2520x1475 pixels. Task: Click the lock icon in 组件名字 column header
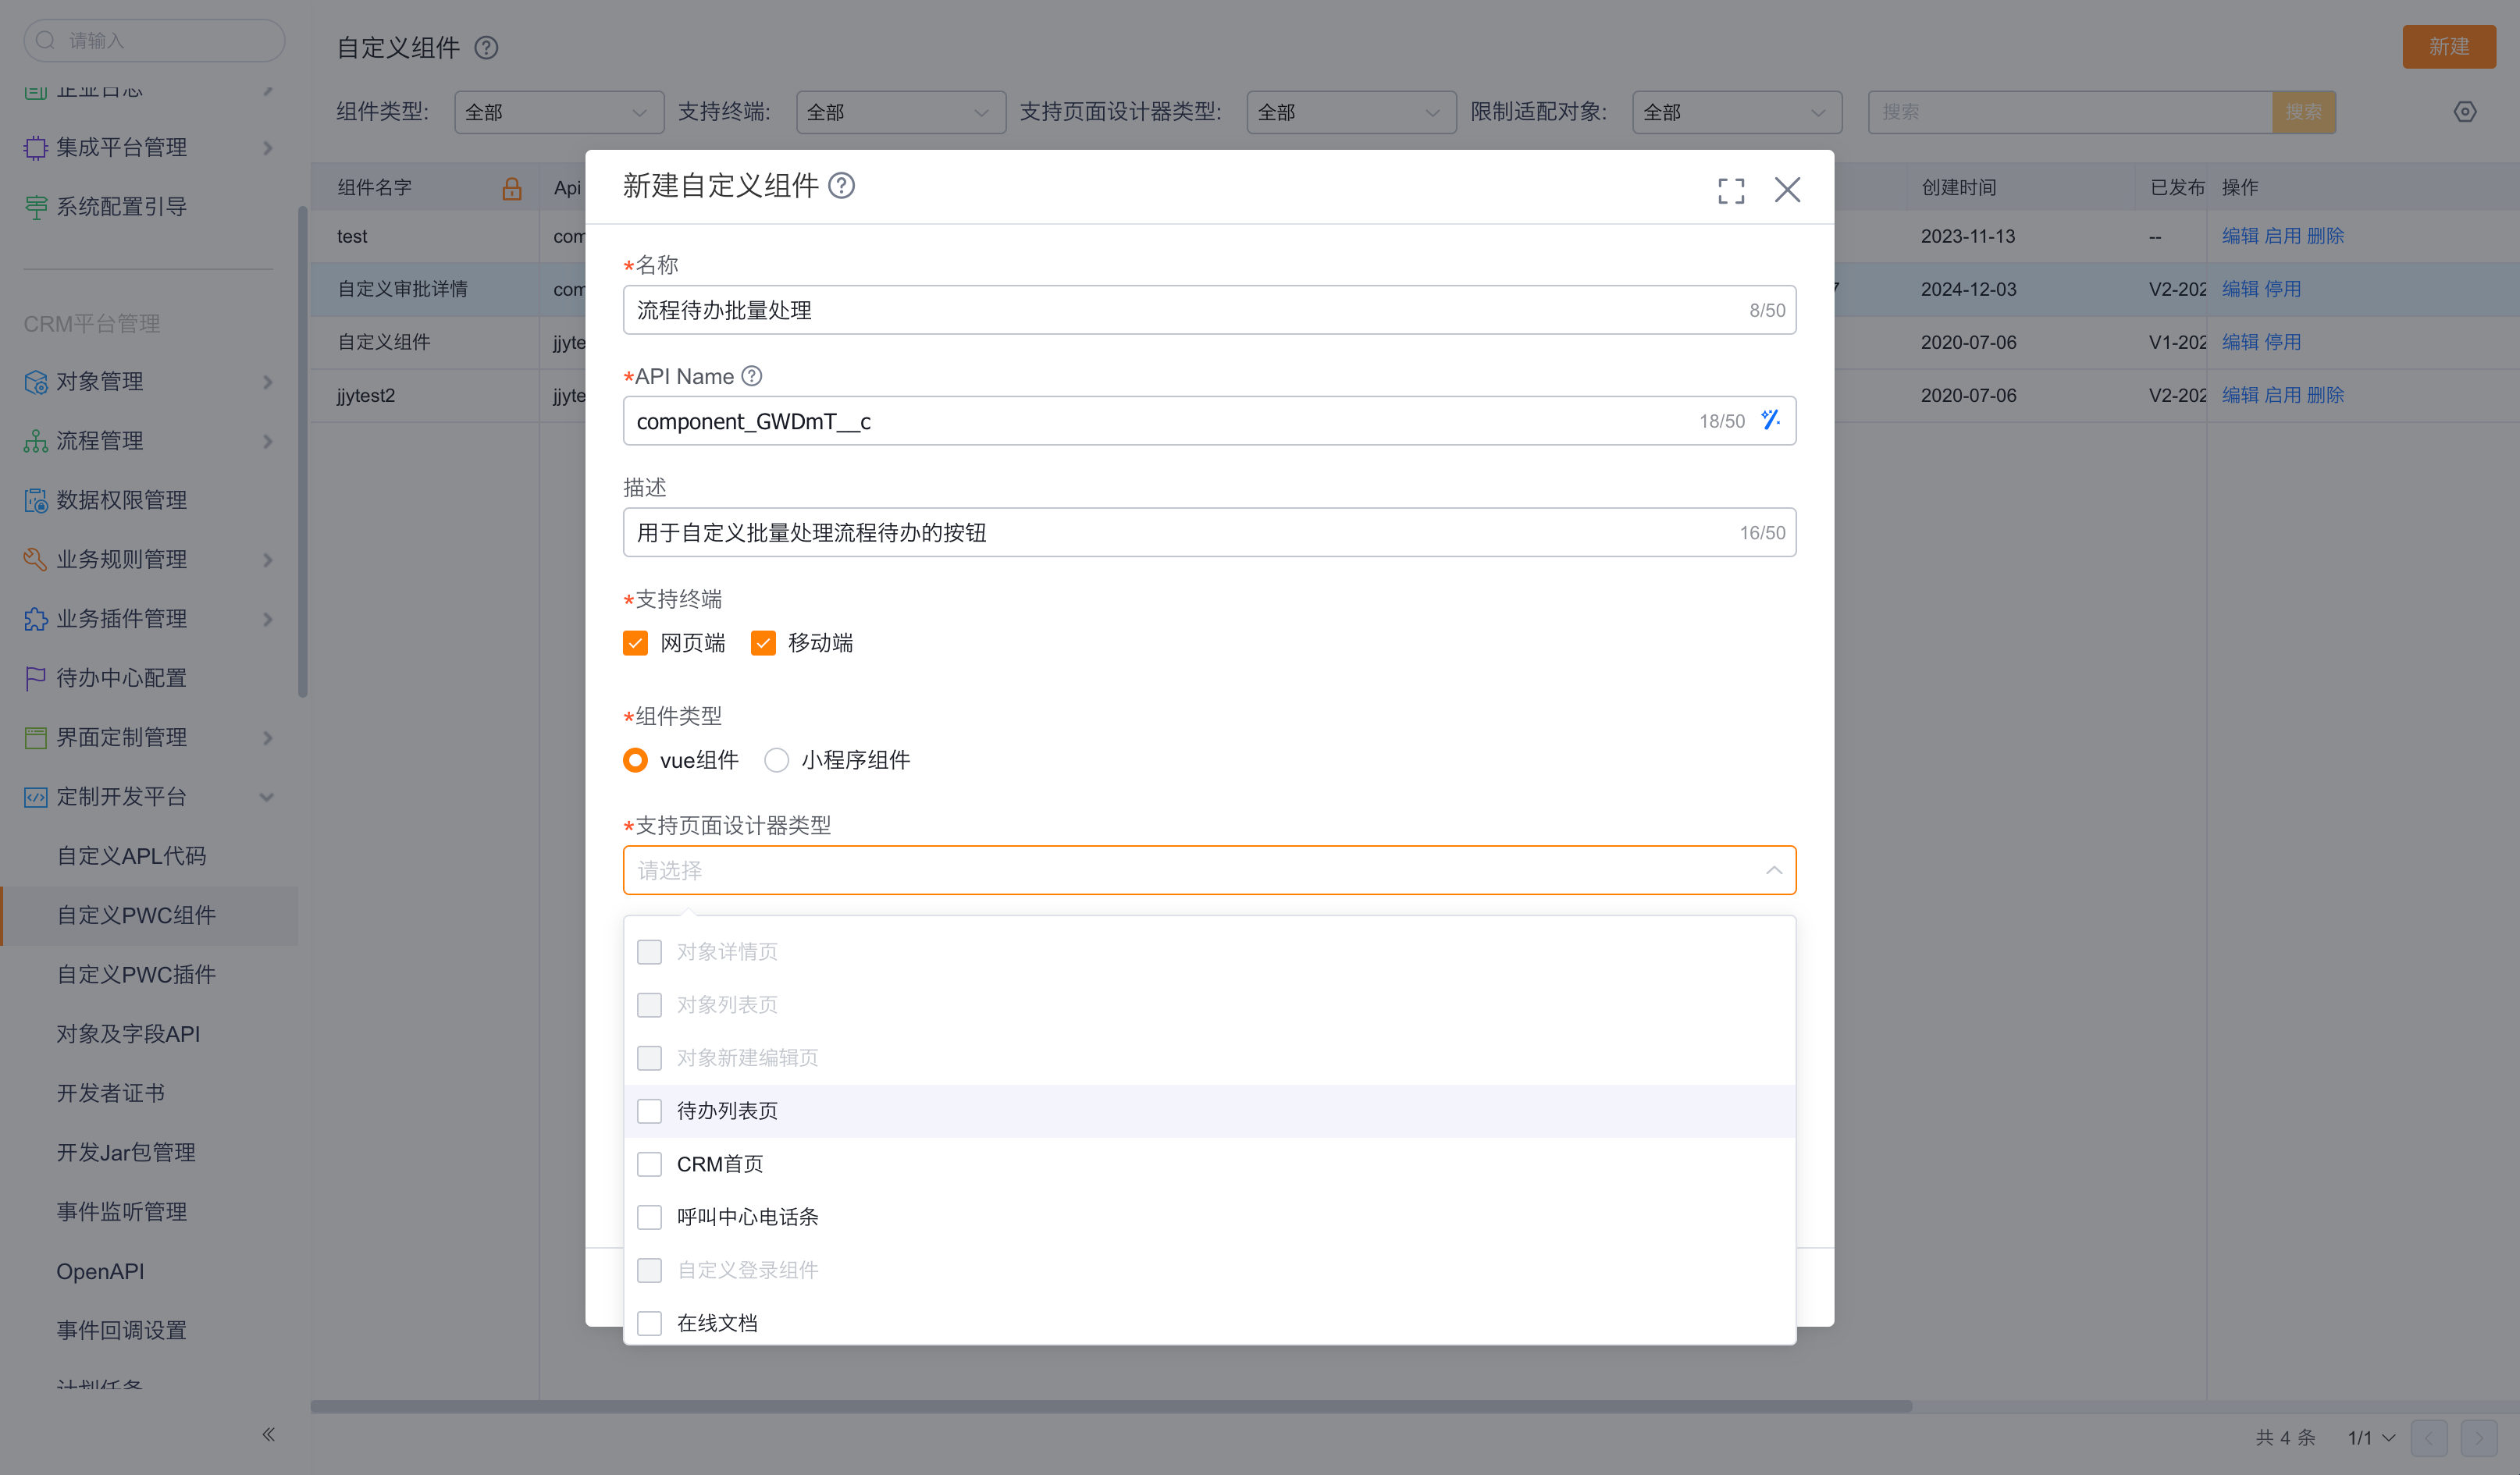512,188
